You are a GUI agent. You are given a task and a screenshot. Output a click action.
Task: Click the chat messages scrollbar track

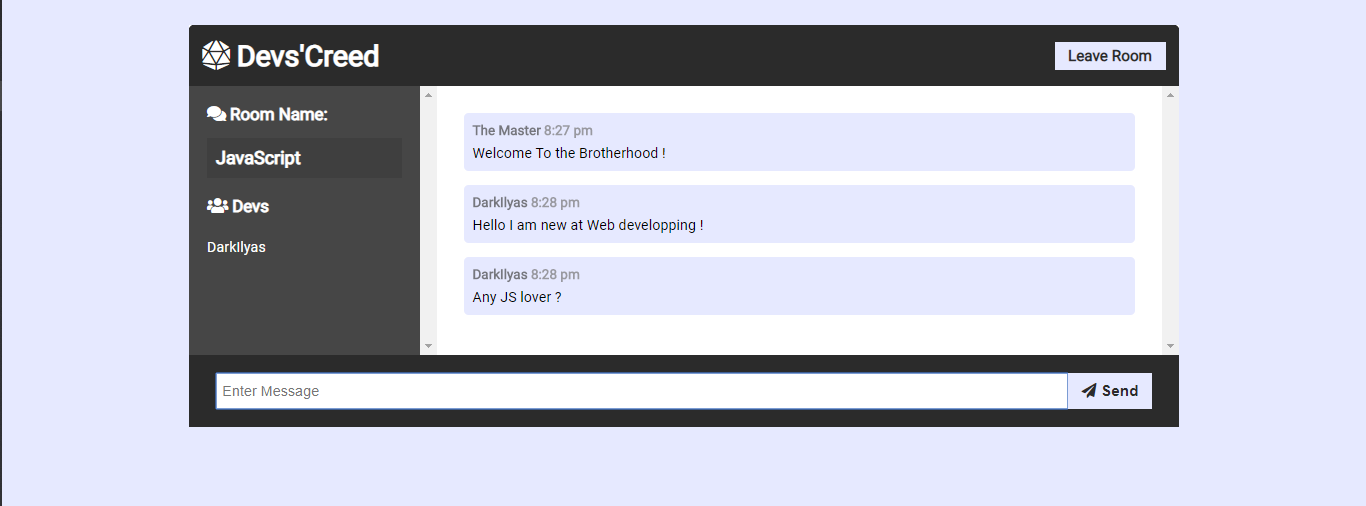tap(1170, 220)
